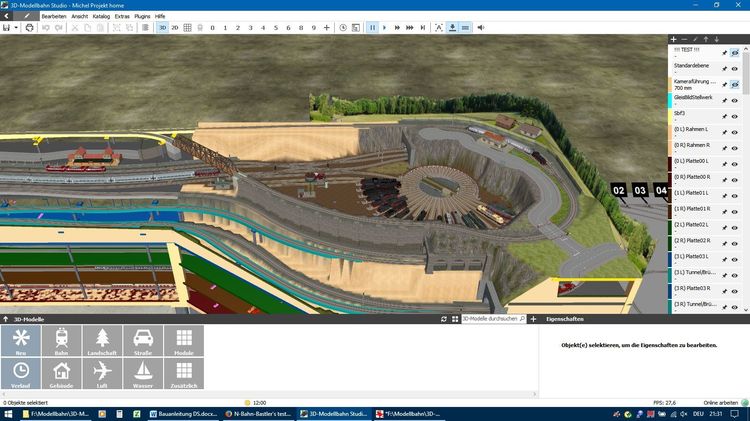
Task: Open the Hilfe menu
Action: coord(160,16)
